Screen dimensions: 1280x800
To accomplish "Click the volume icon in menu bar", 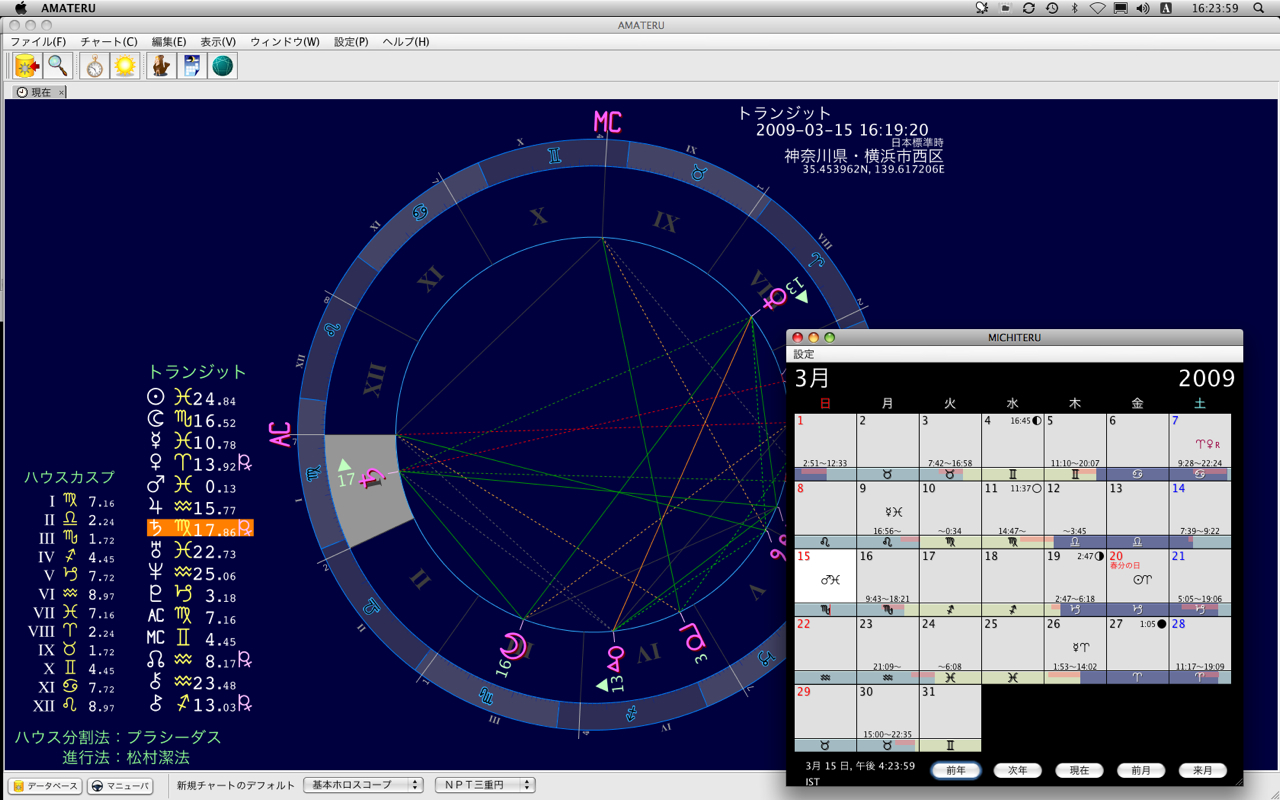I will 1143,8.
